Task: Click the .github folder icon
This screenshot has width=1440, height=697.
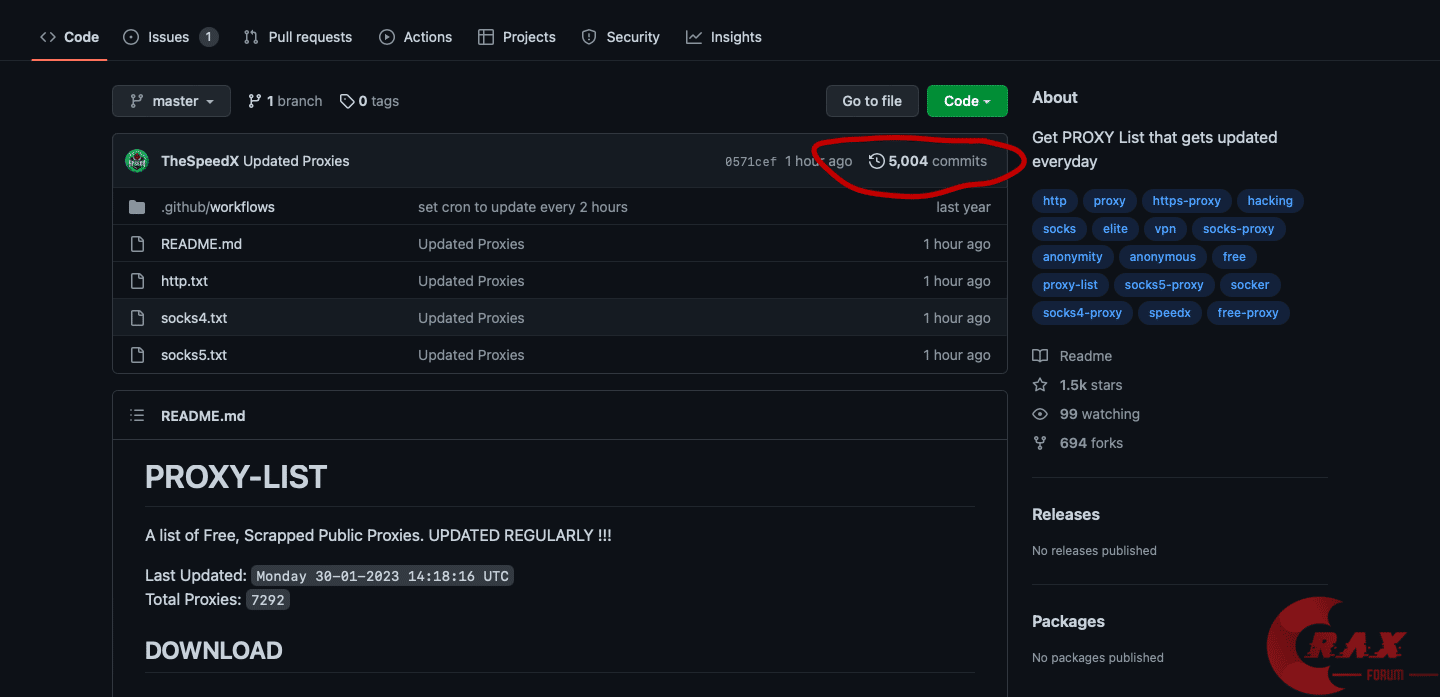Action: pos(137,207)
